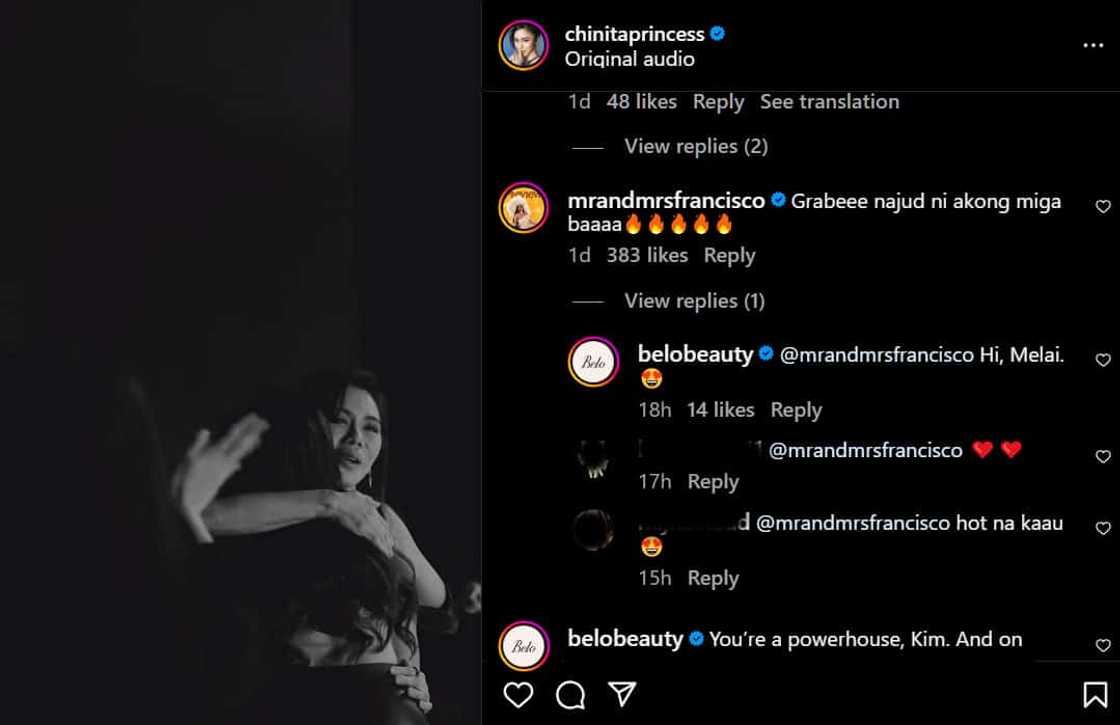Like the 'You're a powerhouse, Kim' comment
1120x725 pixels.
pyautogui.click(x=1103, y=646)
